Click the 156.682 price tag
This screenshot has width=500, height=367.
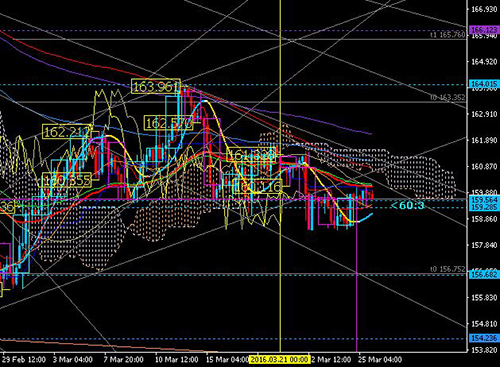point(484,275)
